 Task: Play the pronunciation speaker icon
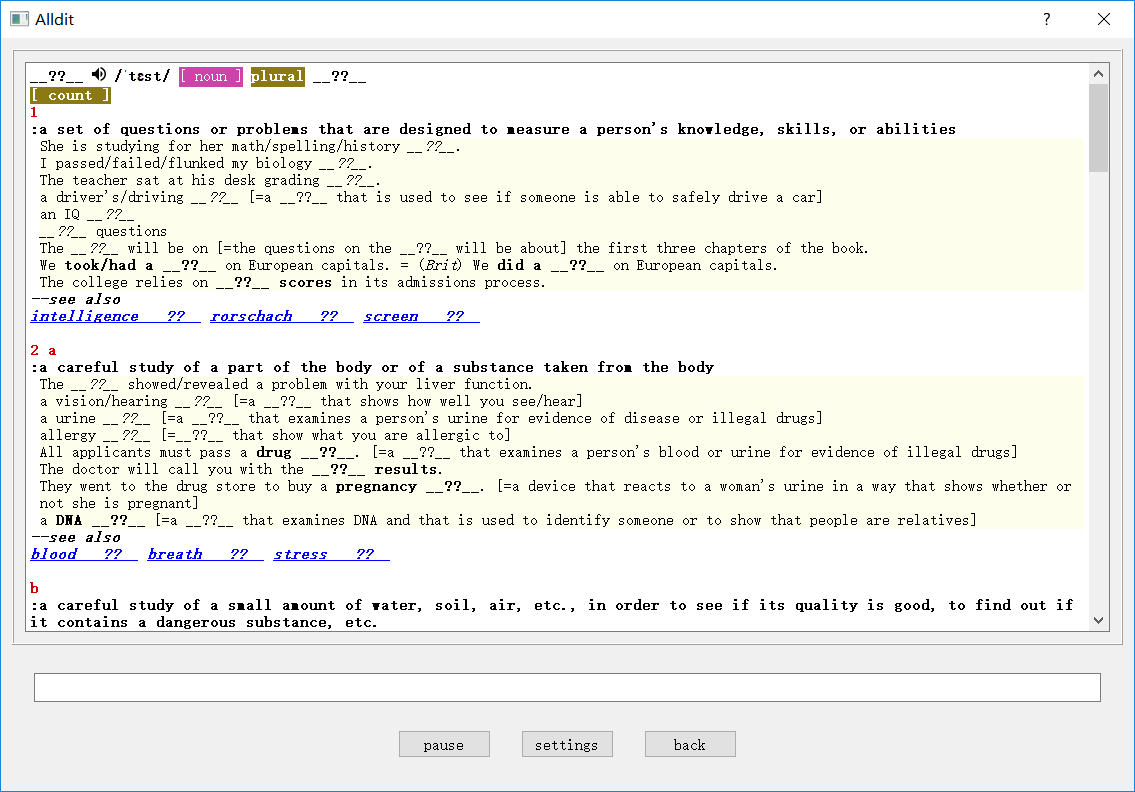tap(99, 75)
